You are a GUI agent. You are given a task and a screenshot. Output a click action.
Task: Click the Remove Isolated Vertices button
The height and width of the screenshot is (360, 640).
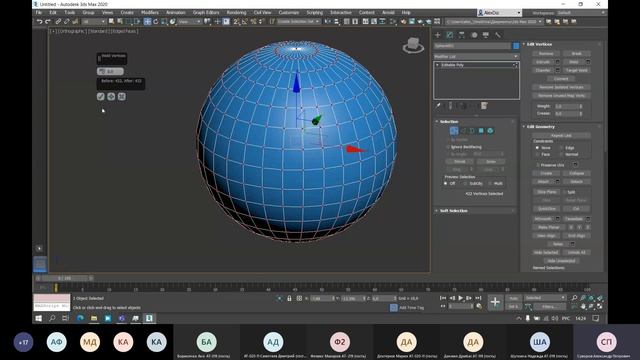(x=561, y=87)
